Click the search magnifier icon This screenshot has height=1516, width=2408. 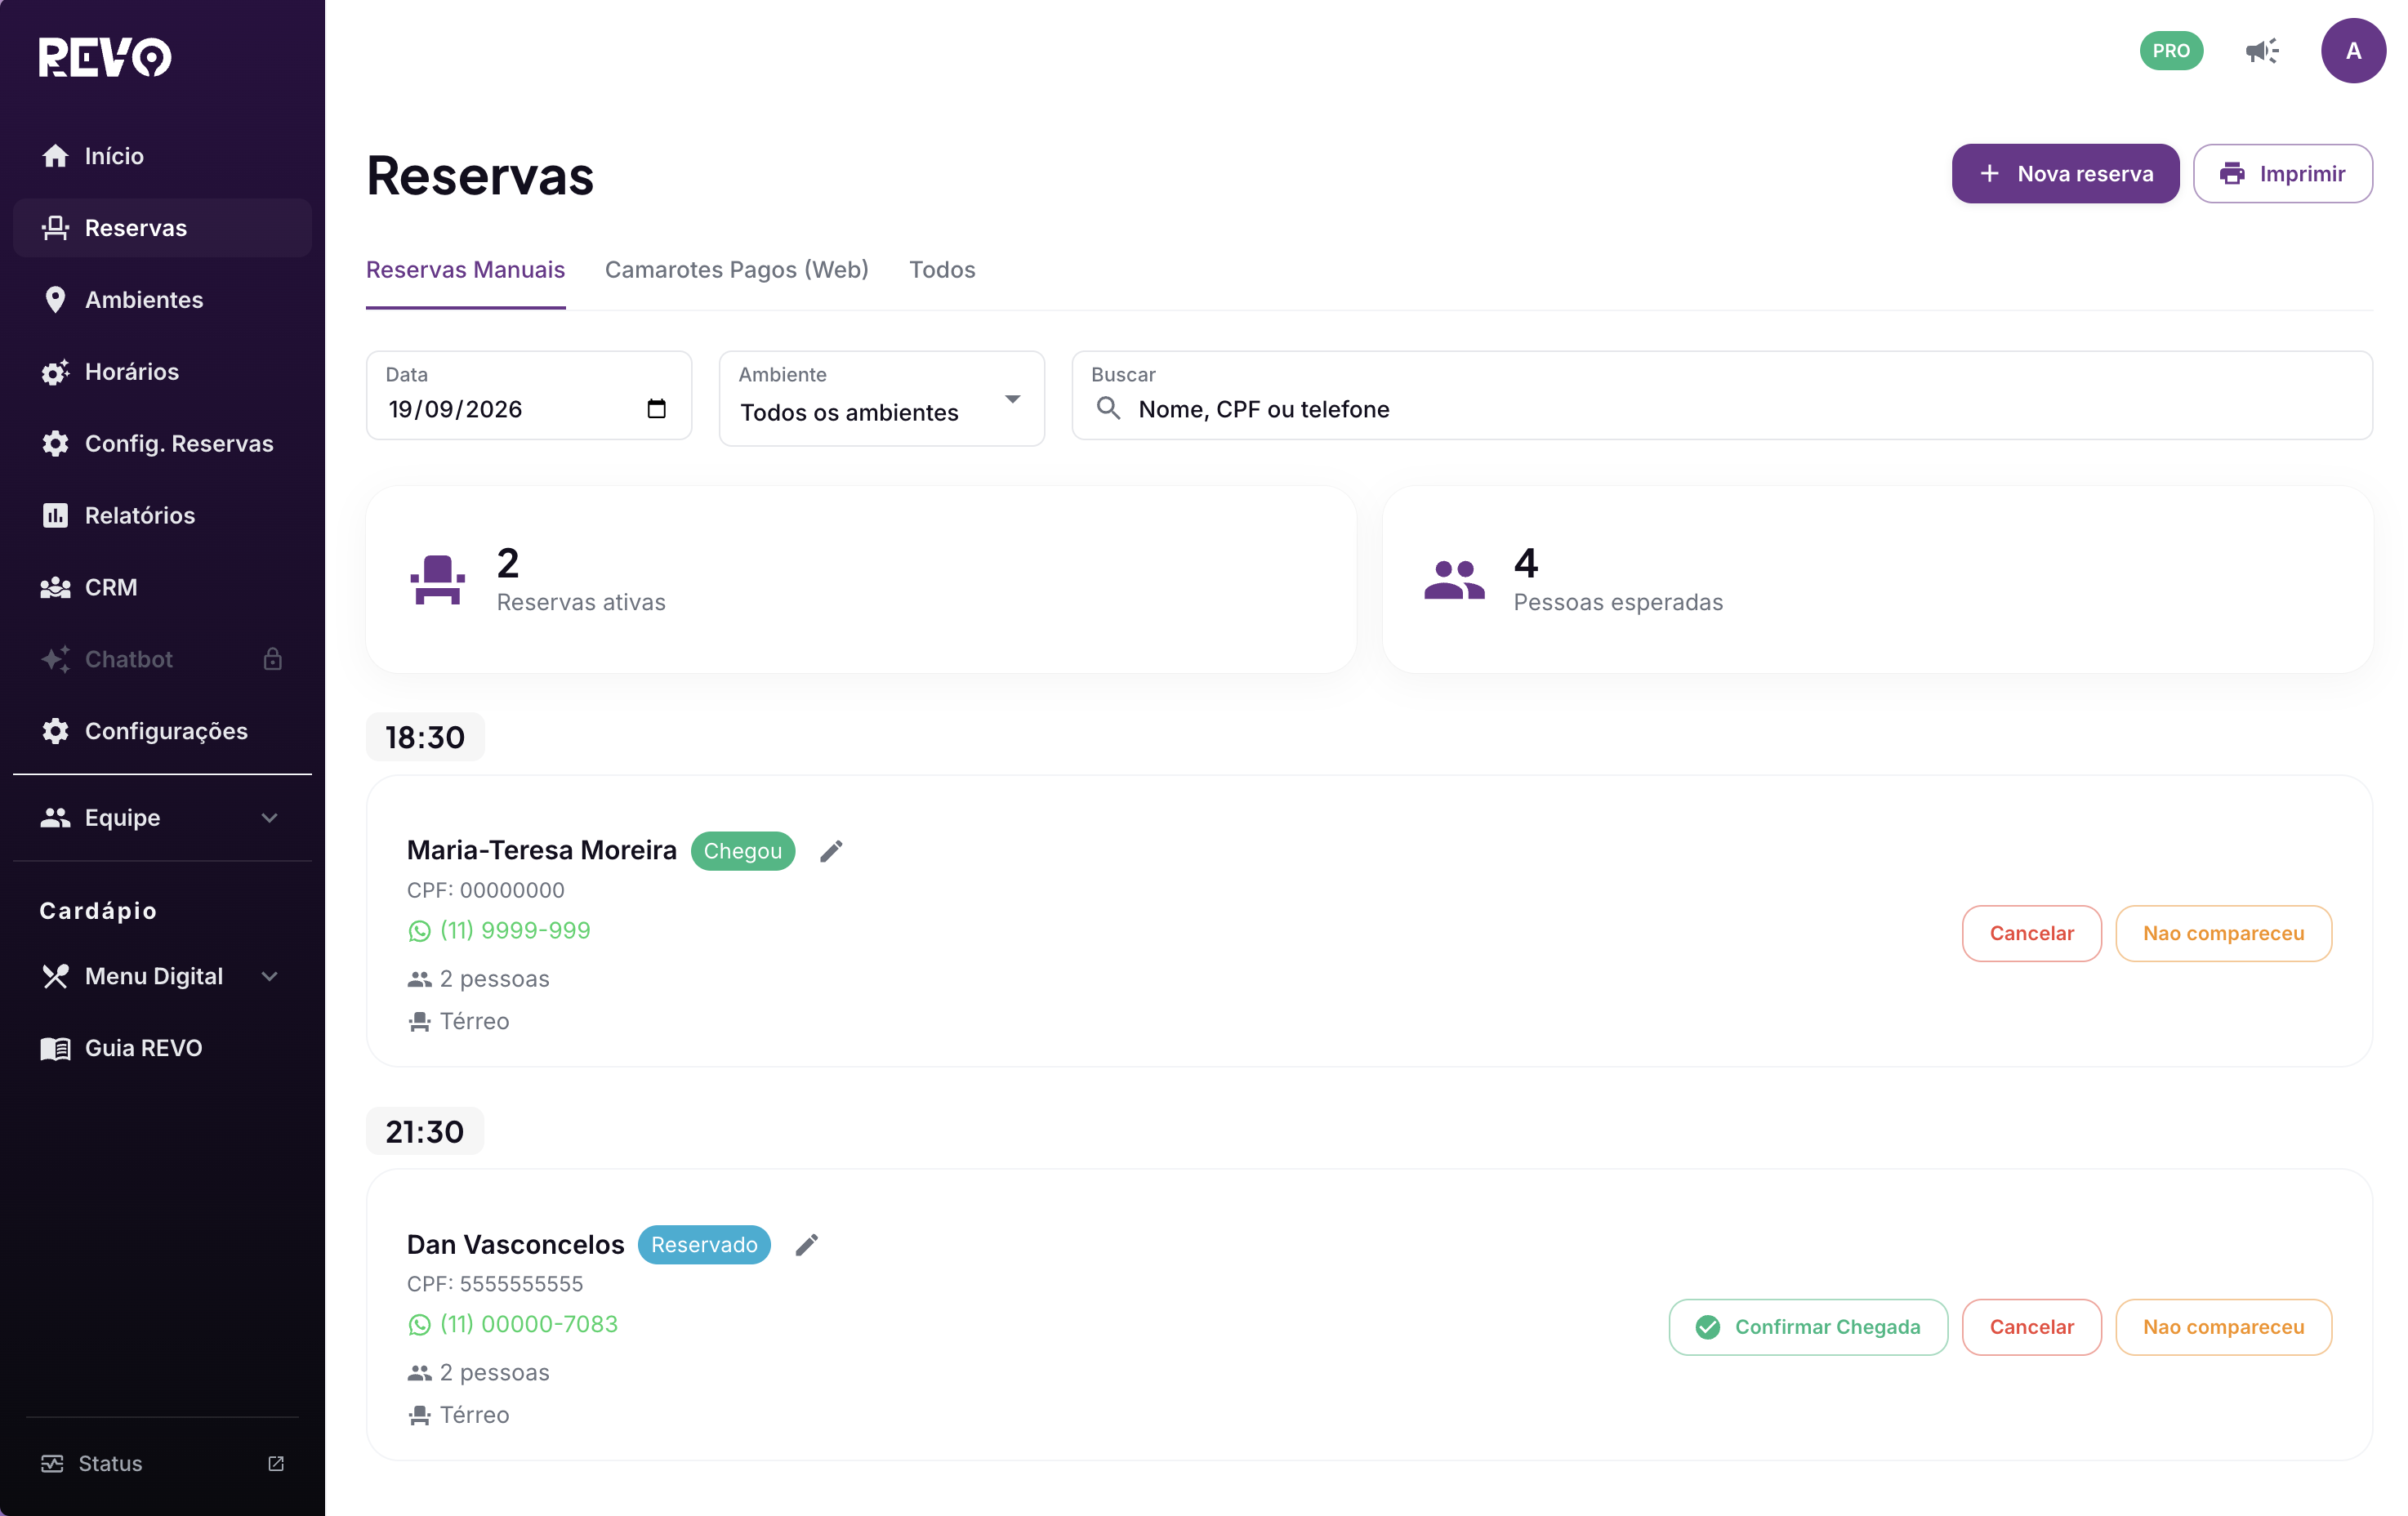[1108, 408]
